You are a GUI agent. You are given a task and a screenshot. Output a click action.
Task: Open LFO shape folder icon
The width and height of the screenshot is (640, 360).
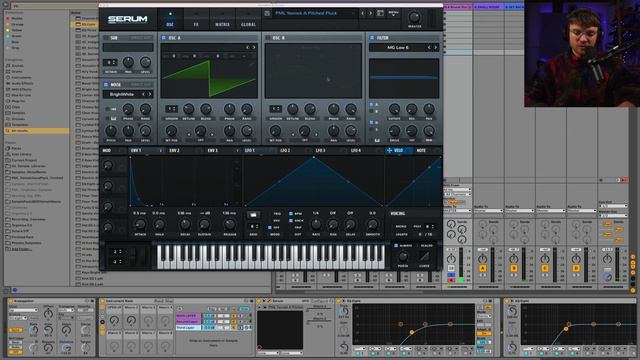point(253,215)
